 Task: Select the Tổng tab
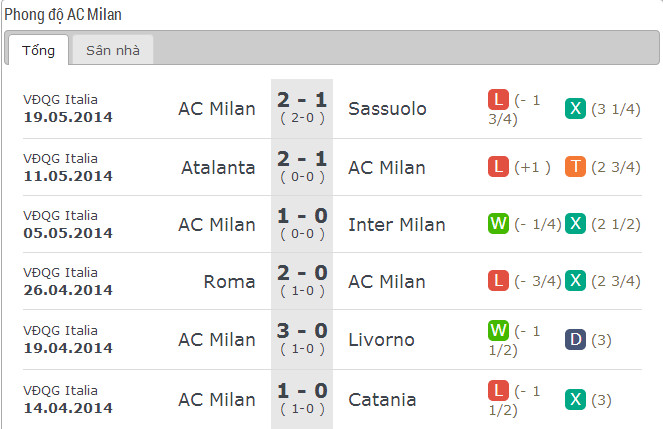(38, 50)
